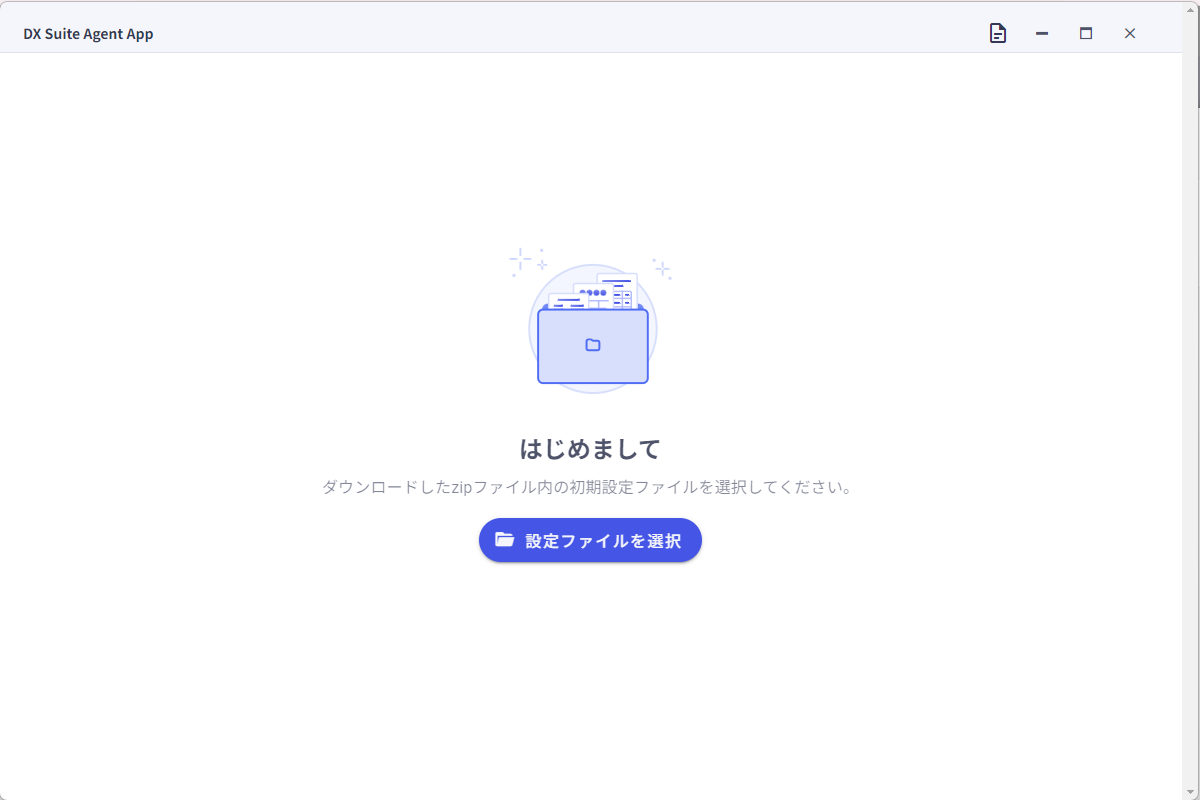Click the open-folder icon inside the blue button
This screenshot has width=1200, height=800.
pos(505,540)
